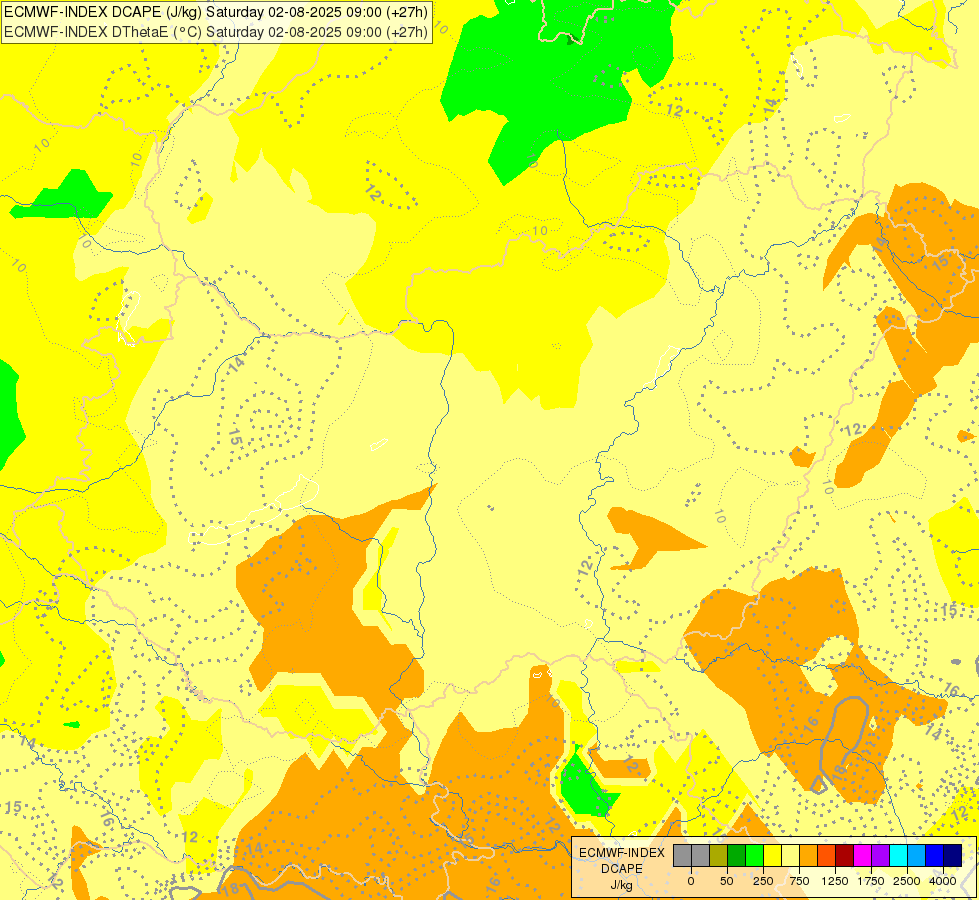Screen dimensions: 979x900
Task: Click the legend value label 1250
Action: point(835,881)
